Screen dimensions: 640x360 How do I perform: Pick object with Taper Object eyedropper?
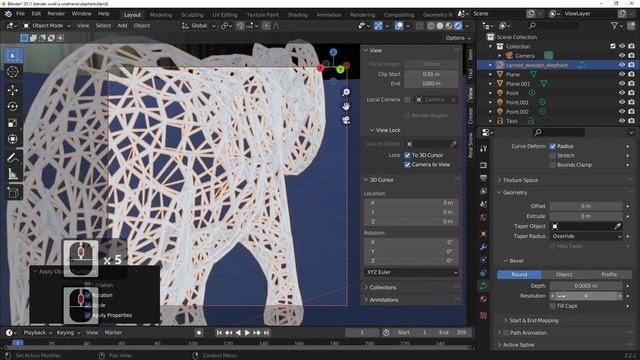pos(617,226)
